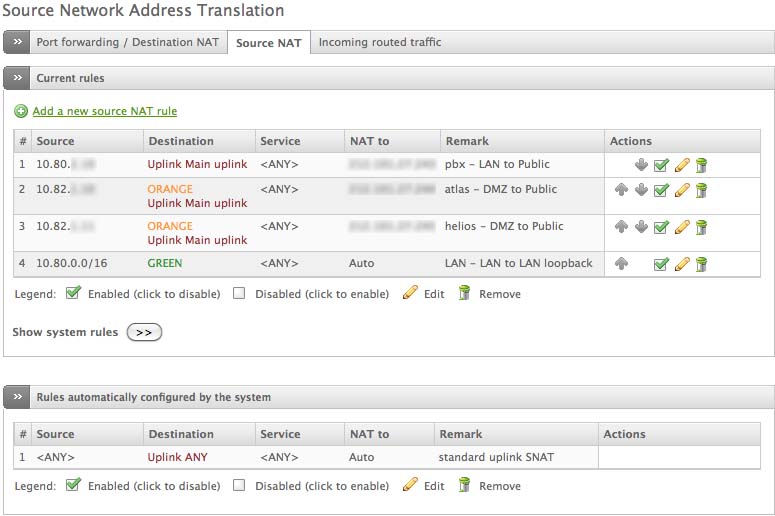This screenshot has height=516, width=775.
Task: Move the helios rule down
Action: point(641,227)
